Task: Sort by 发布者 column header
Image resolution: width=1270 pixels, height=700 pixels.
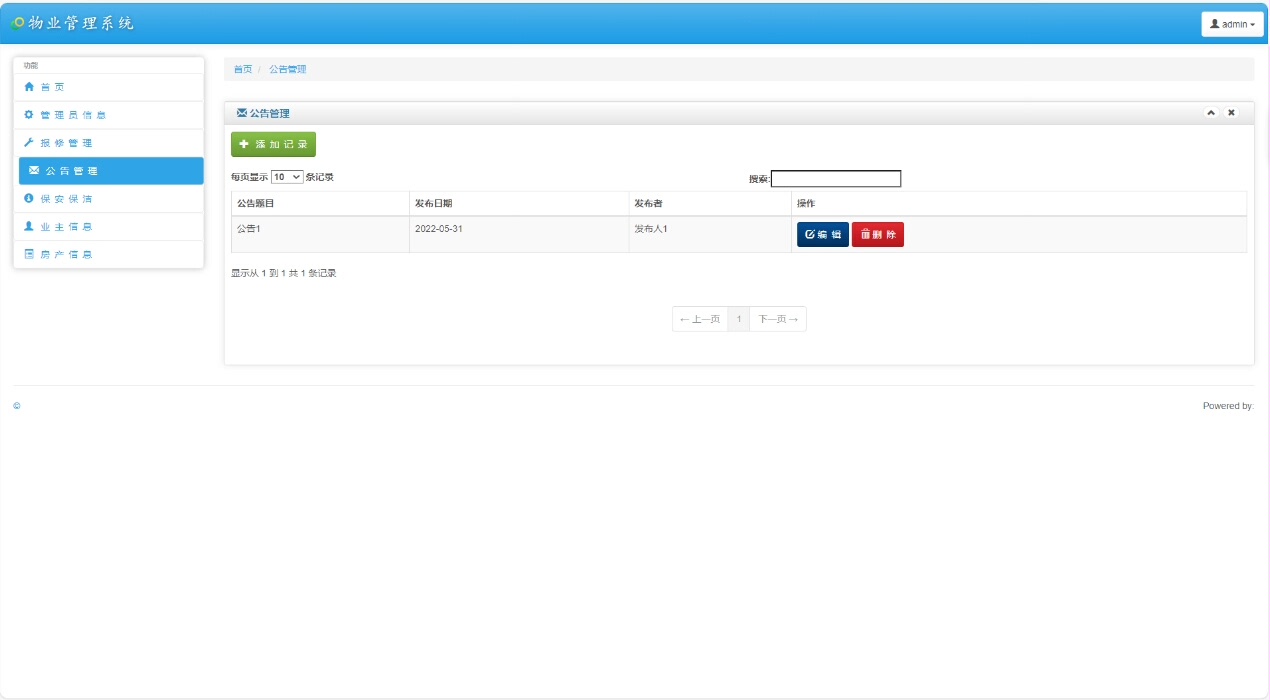Action: tap(710, 204)
